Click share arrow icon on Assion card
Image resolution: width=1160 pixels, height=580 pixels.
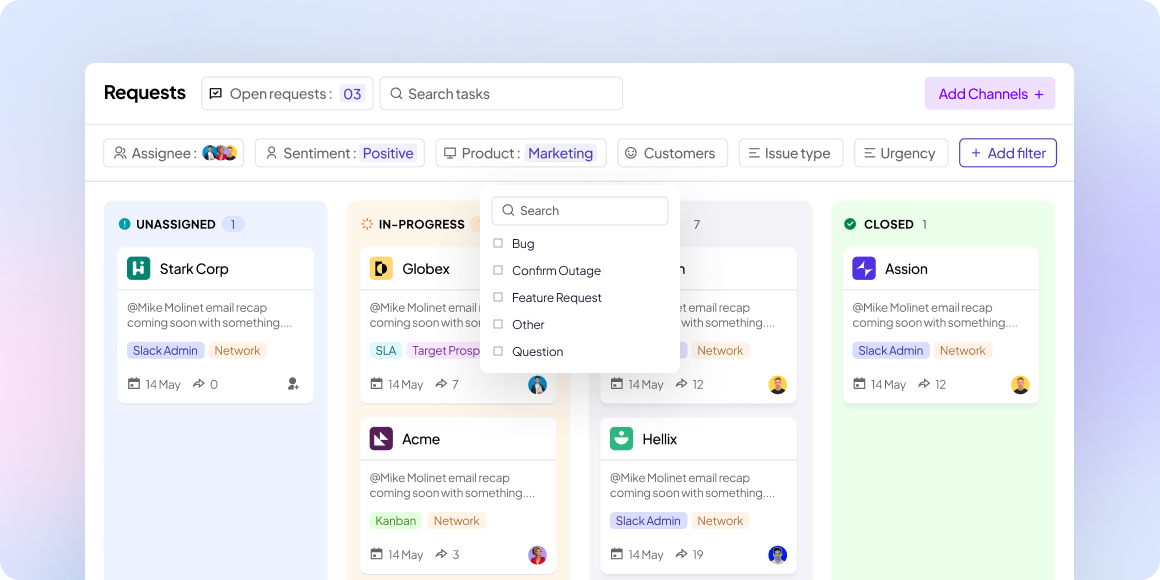point(924,384)
